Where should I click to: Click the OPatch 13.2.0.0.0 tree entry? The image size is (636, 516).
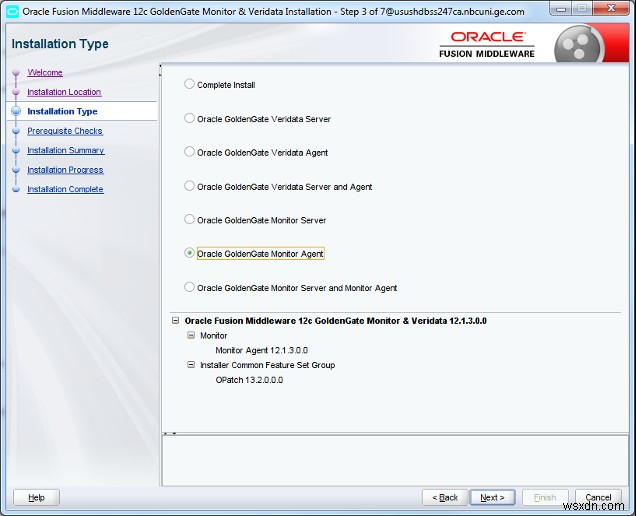point(249,380)
